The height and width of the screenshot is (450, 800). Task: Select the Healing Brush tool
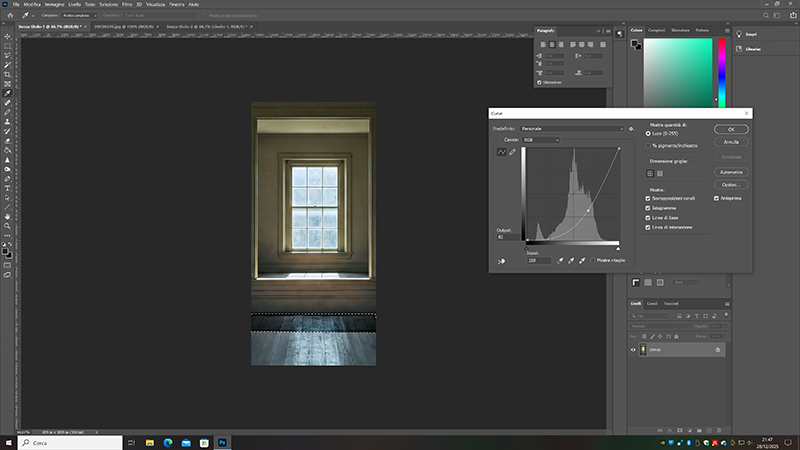(x=7, y=103)
